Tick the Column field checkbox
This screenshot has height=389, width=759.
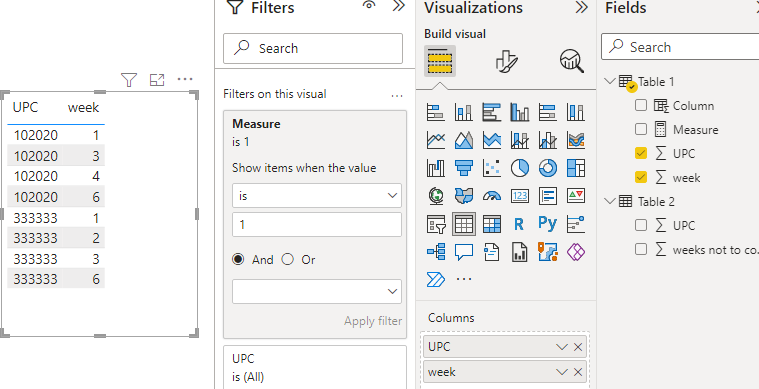(640, 105)
